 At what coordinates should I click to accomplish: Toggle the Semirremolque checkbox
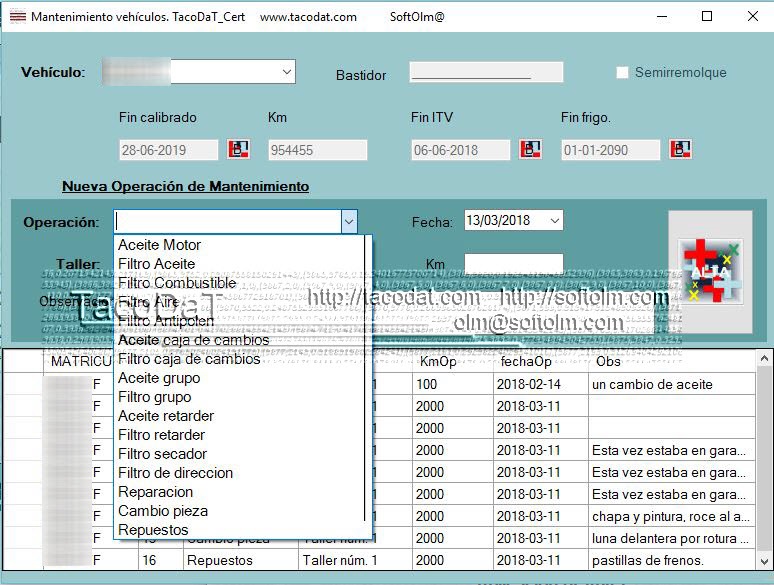622,72
